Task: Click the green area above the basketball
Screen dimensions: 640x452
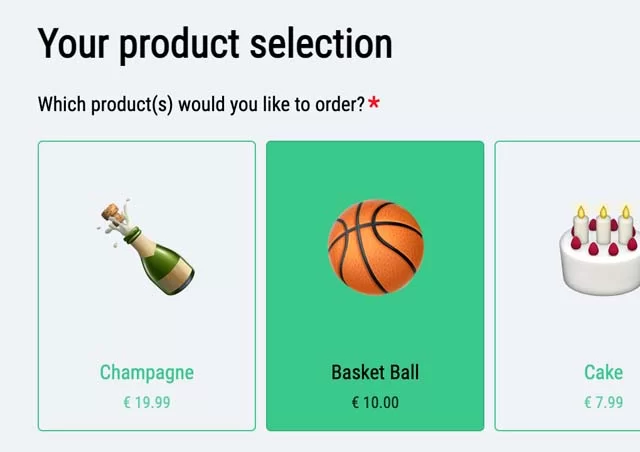Action: click(375, 169)
